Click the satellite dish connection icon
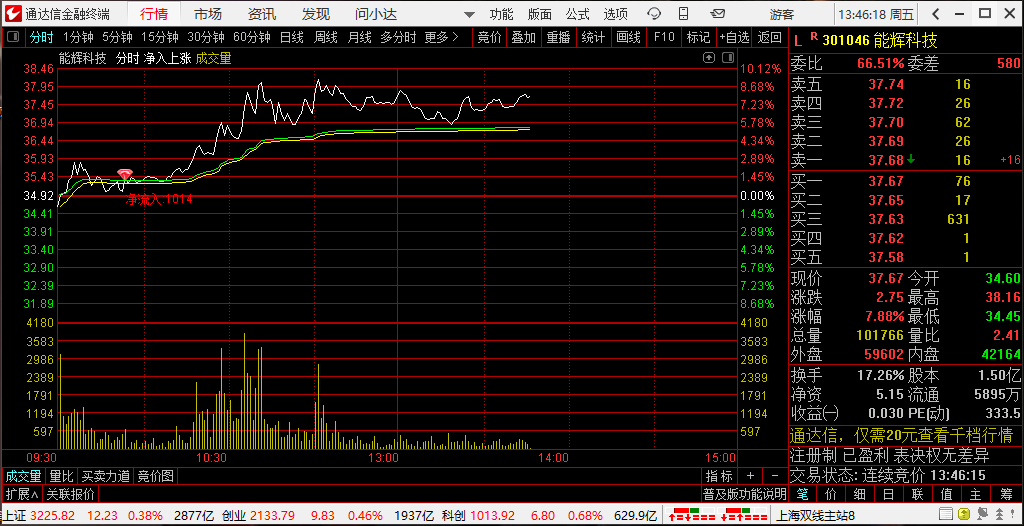 tap(981, 516)
